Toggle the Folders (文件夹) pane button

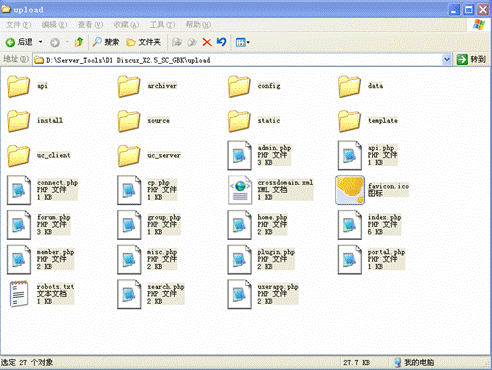point(144,42)
